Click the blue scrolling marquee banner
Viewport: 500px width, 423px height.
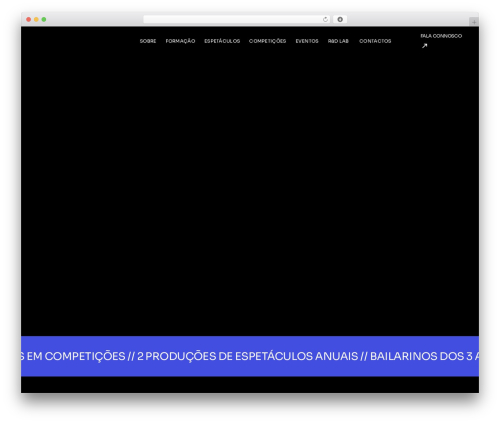tap(250, 356)
